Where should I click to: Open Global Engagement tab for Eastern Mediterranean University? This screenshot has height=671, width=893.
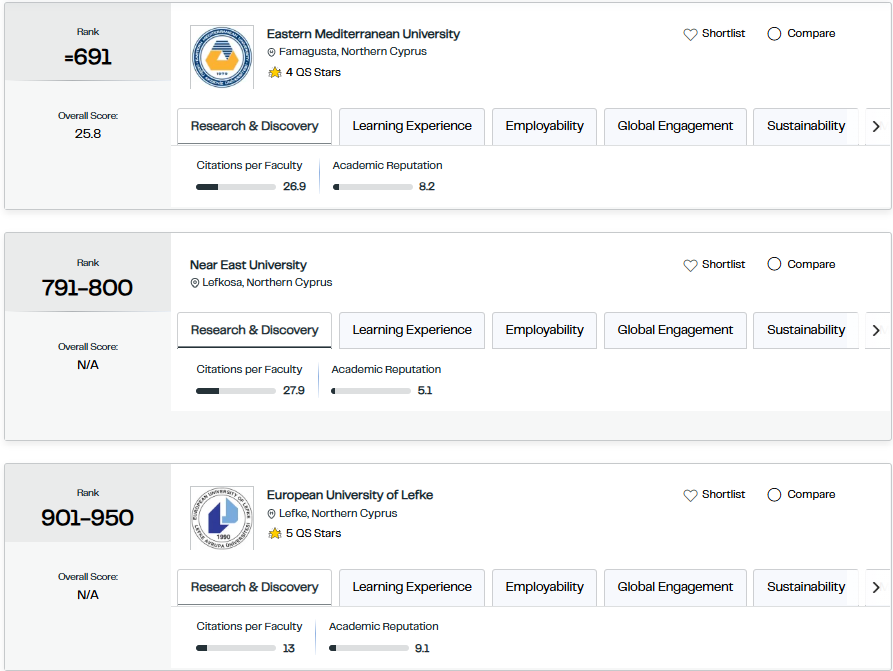(x=675, y=126)
